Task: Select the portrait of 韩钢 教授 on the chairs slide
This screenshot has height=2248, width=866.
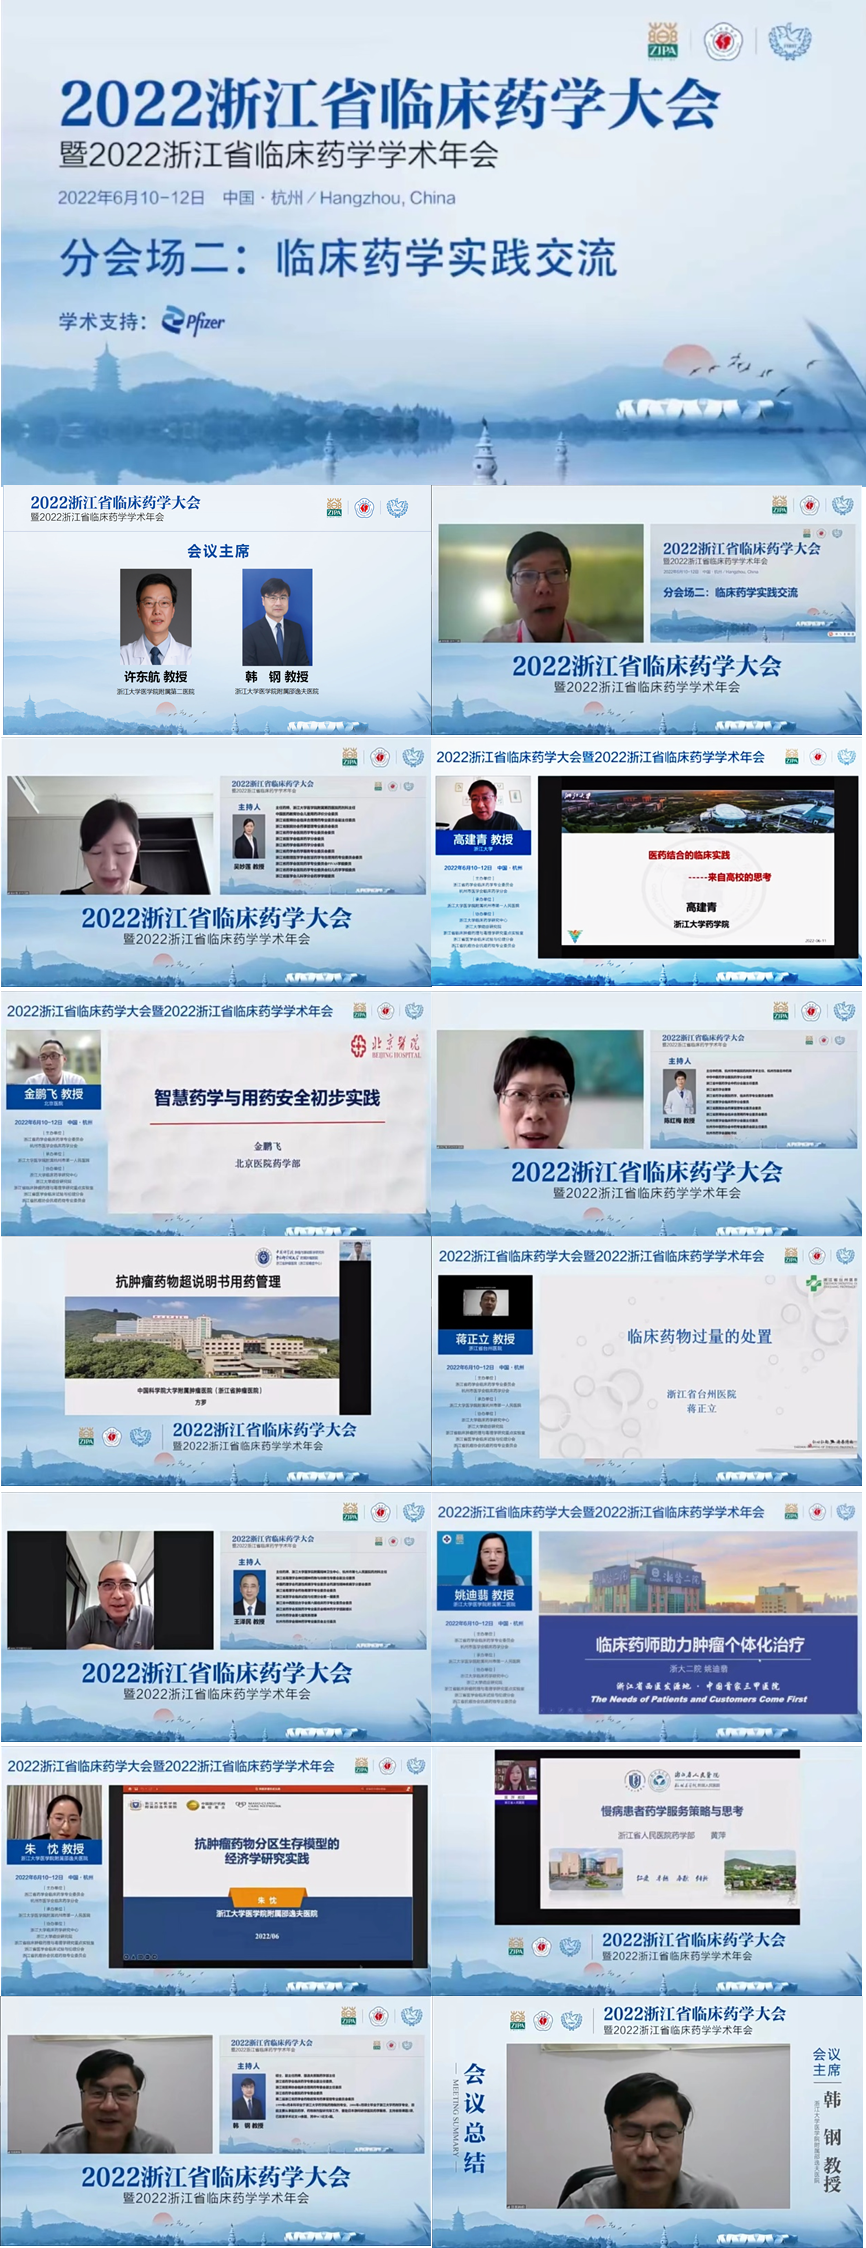Action: coord(277,617)
